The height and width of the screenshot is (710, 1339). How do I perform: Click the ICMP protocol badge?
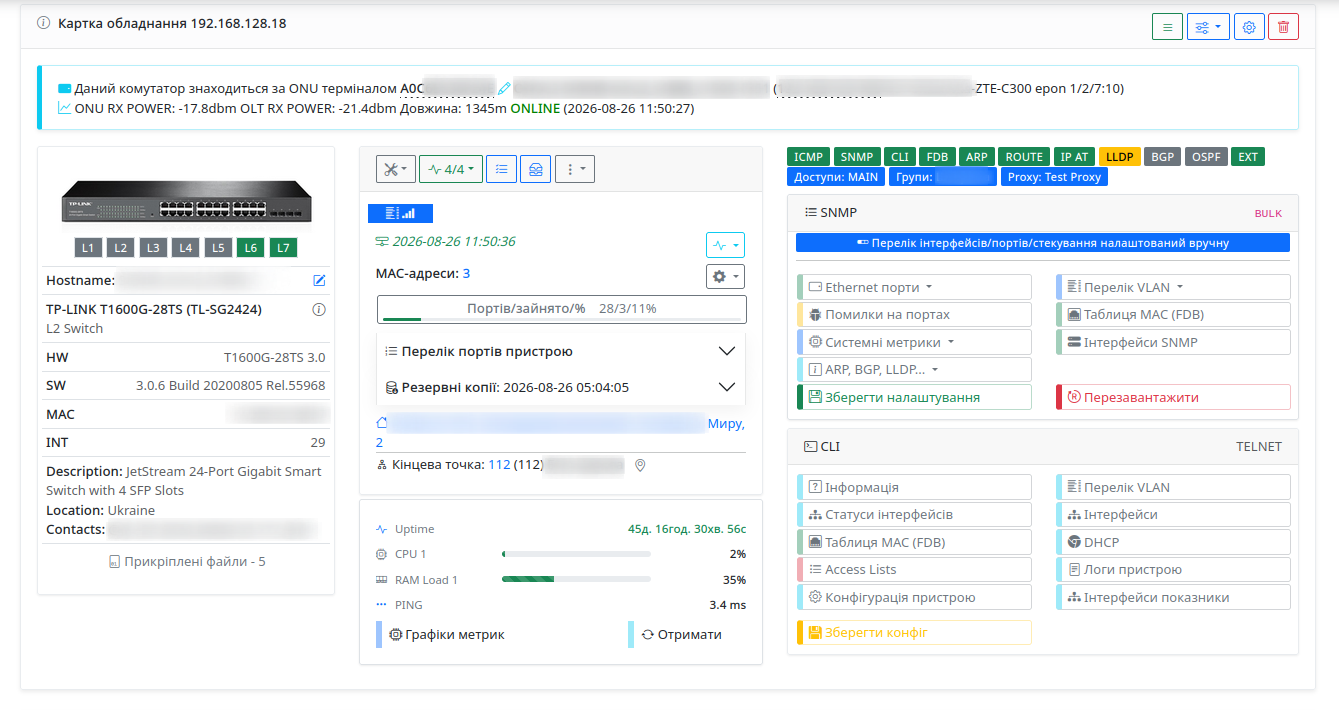coord(809,156)
